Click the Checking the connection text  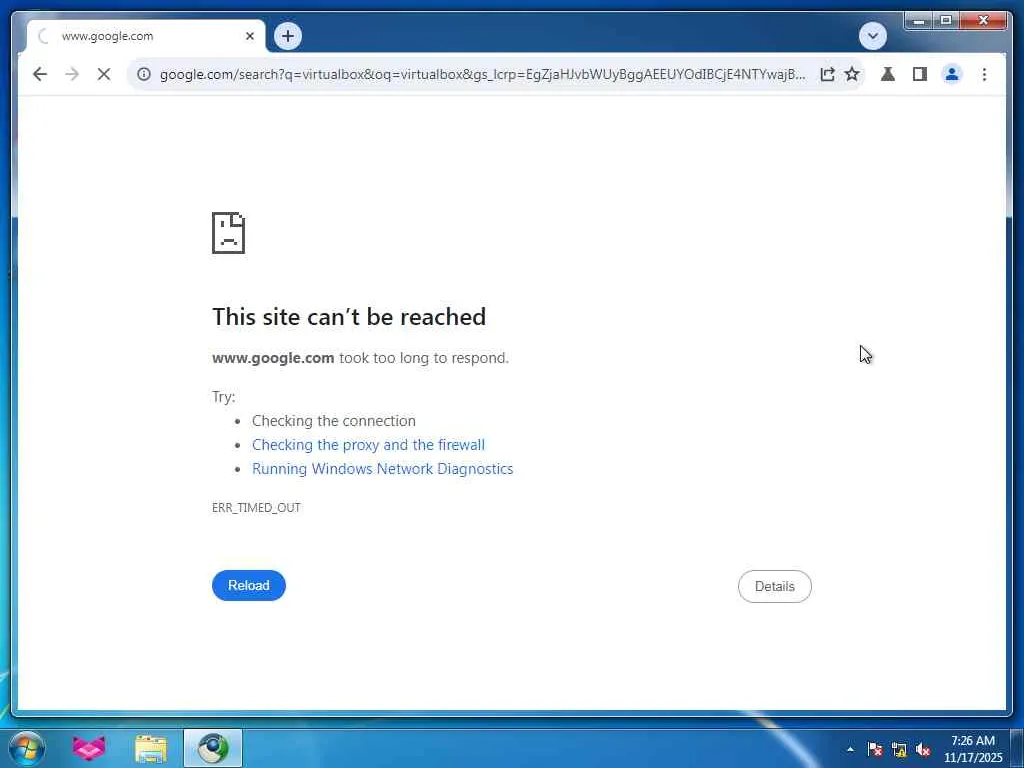tap(334, 421)
